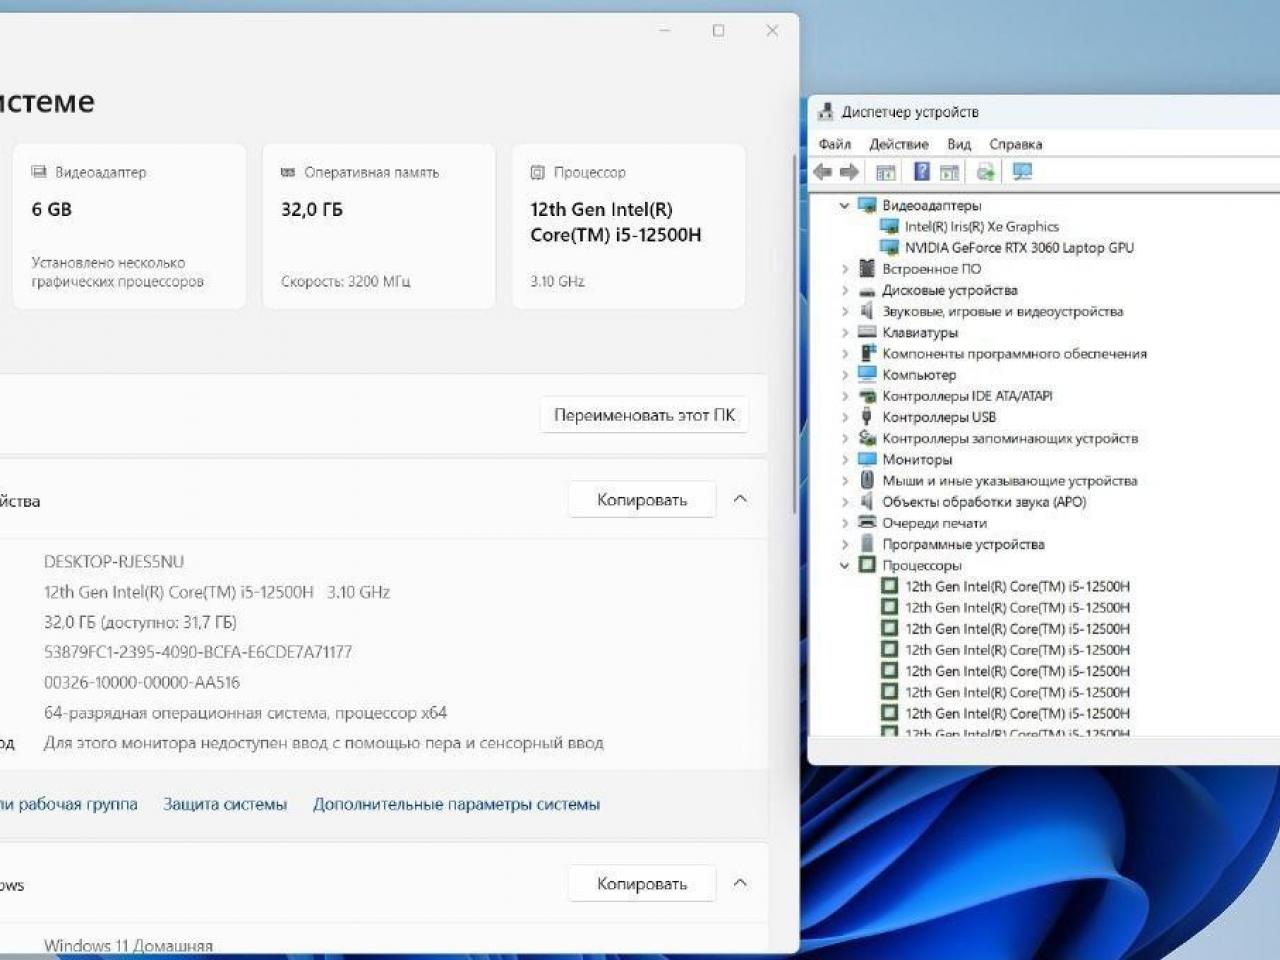Click the Компоненты программного обеспечения icon

(x=867, y=353)
